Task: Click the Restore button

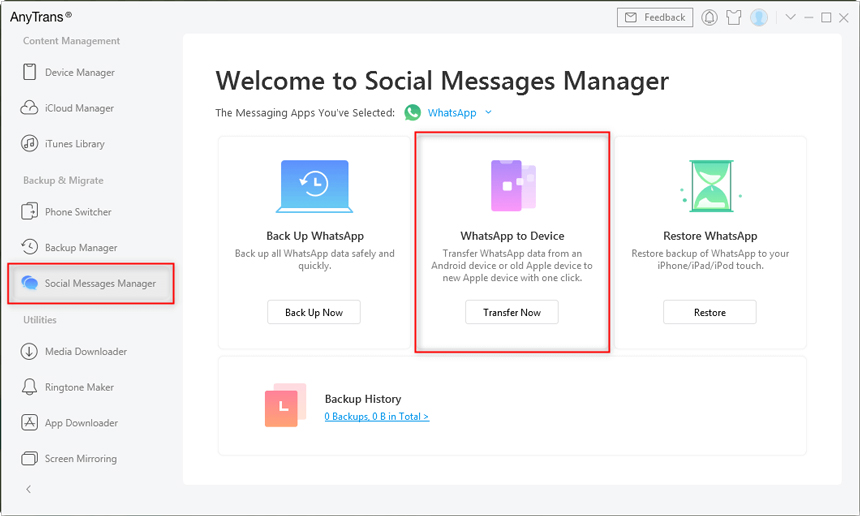Action: point(710,312)
